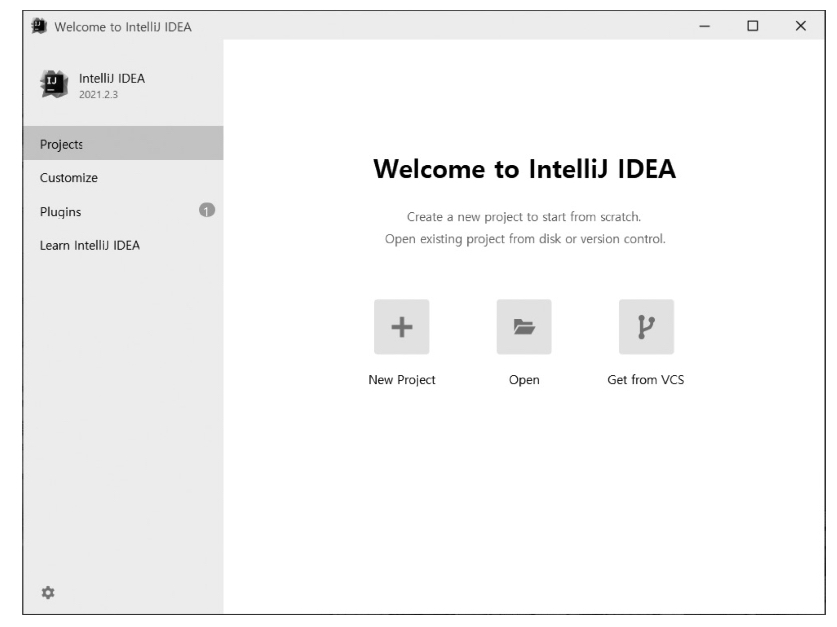Click the version text 2021.2.3
The image size is (837, 627).
pos(98,94)
